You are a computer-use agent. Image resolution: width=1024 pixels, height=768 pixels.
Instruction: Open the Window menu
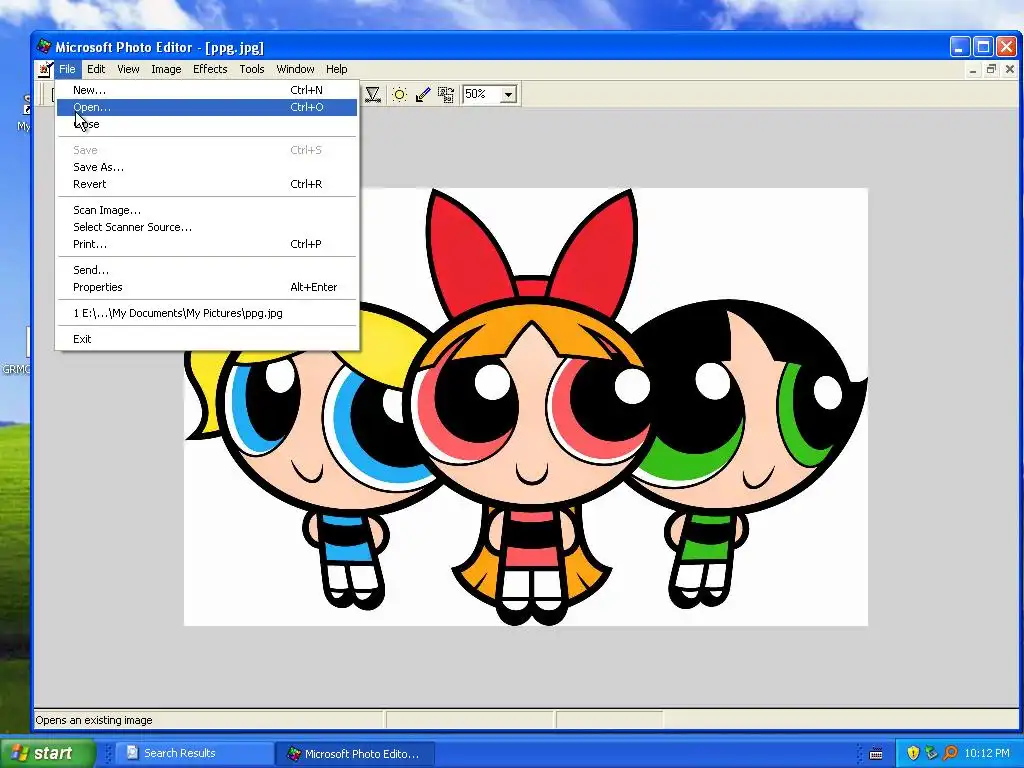point(295,69)
